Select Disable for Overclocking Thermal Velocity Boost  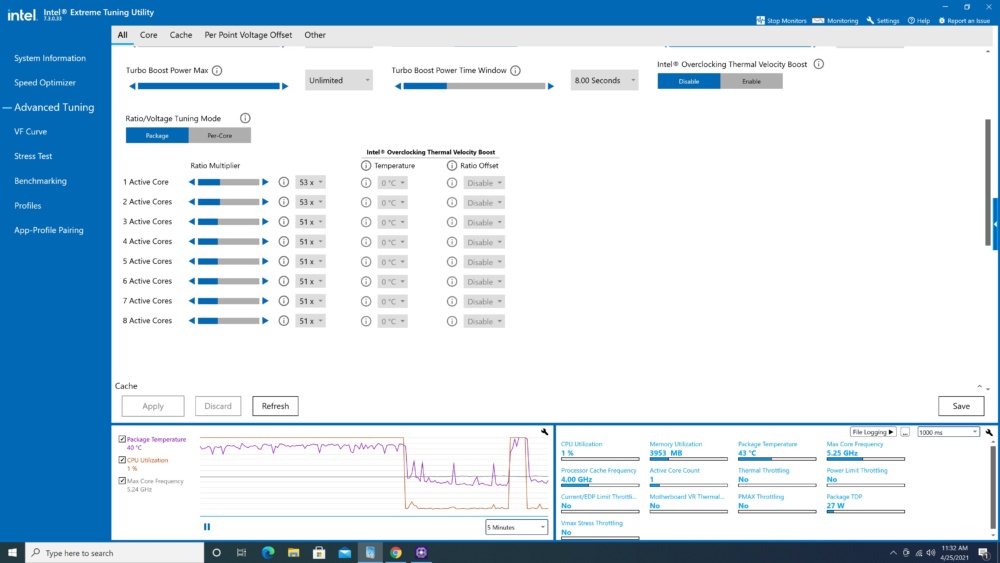(689, 81)
